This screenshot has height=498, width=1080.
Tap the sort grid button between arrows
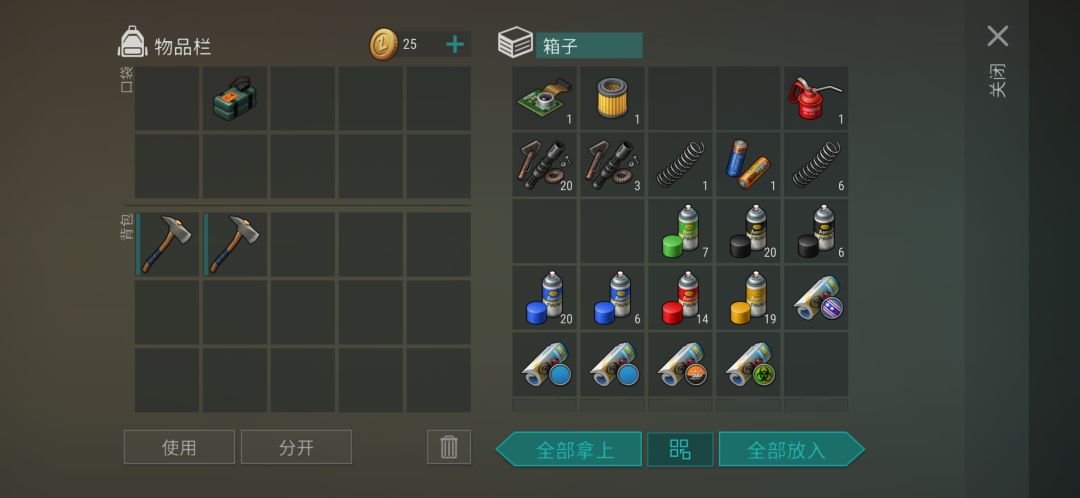pyautogui.click(x=680, y=450)
